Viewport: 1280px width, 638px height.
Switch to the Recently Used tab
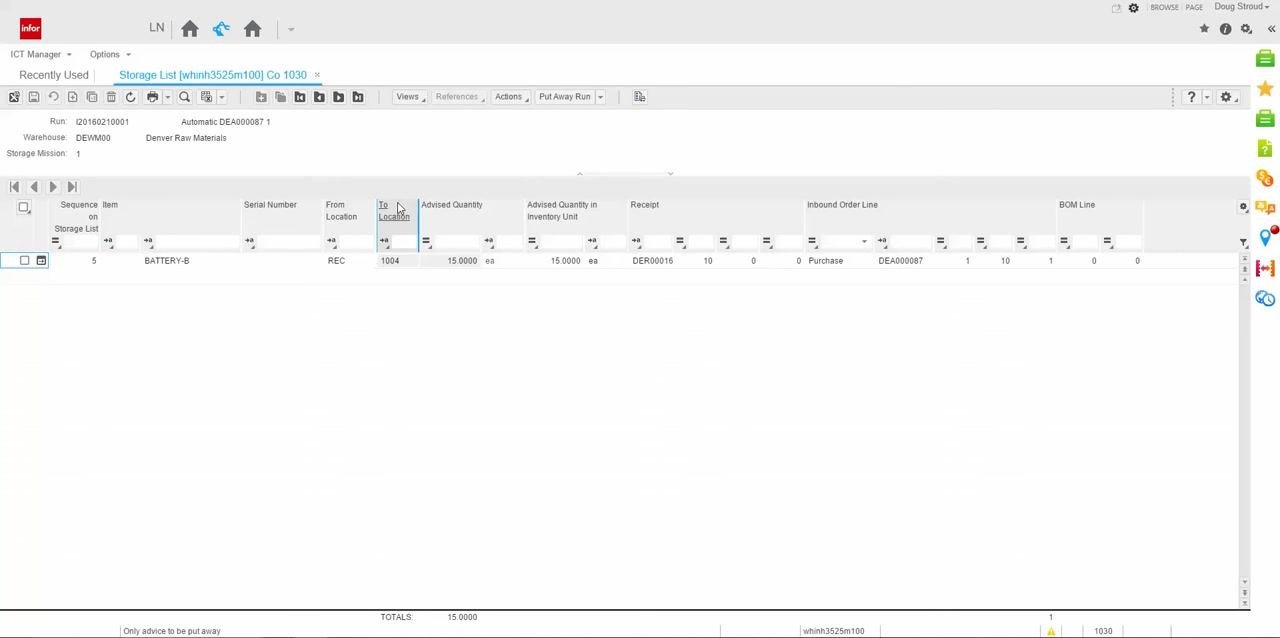54,75
